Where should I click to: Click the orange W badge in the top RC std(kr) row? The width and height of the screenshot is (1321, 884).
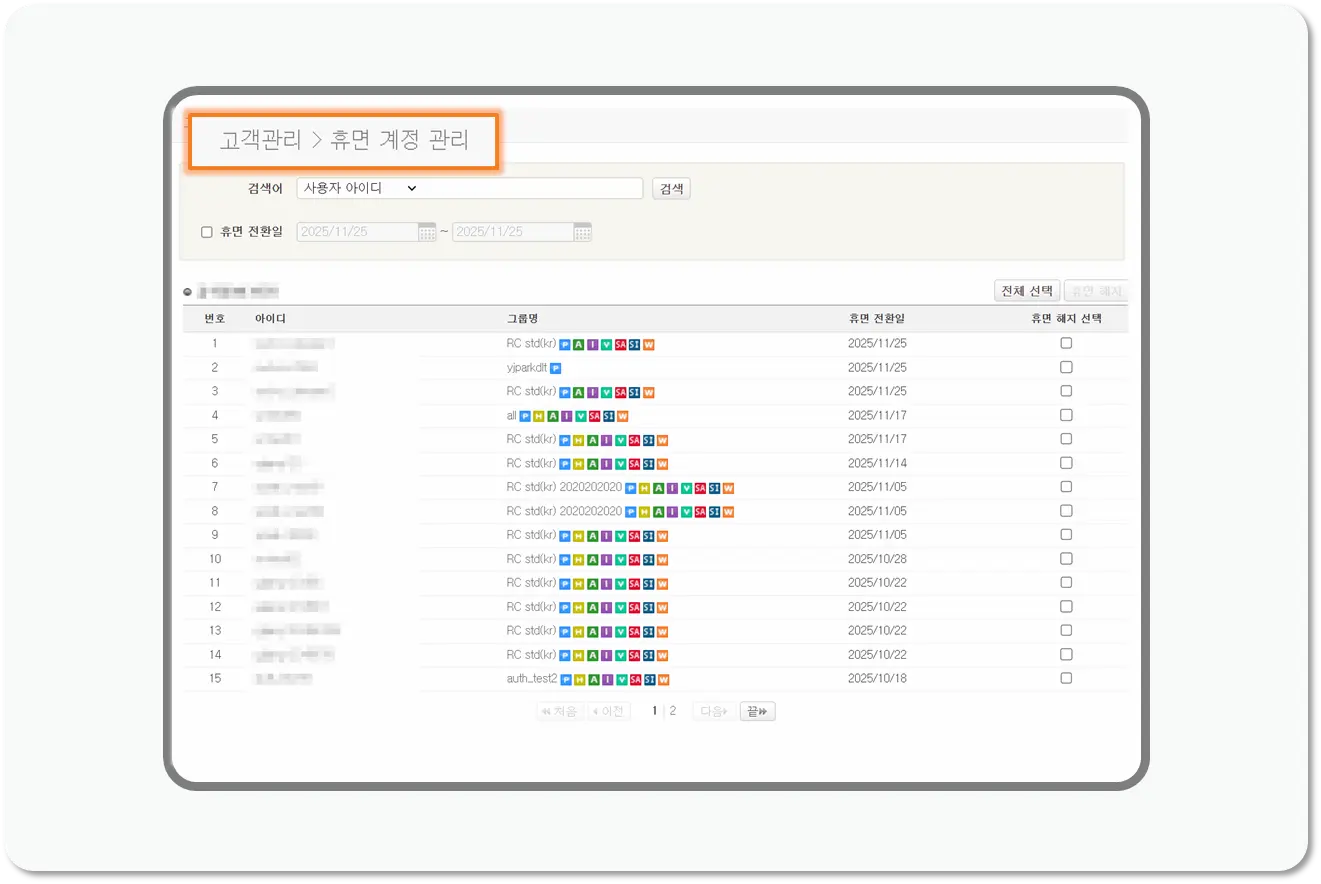[x=649, y=342]
